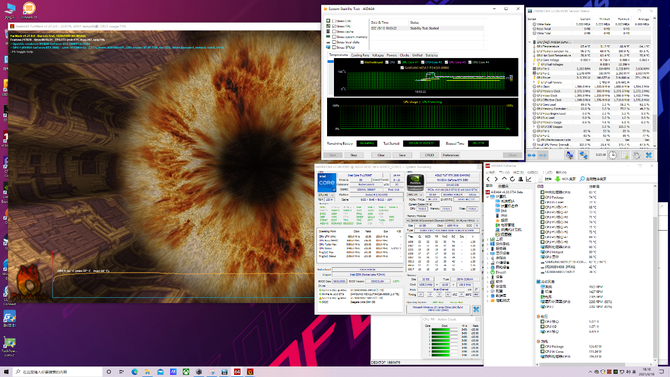
Task: Click the refresh icon in AIDA64 Extreme toolbar
Action: click(x=512, y=179)
